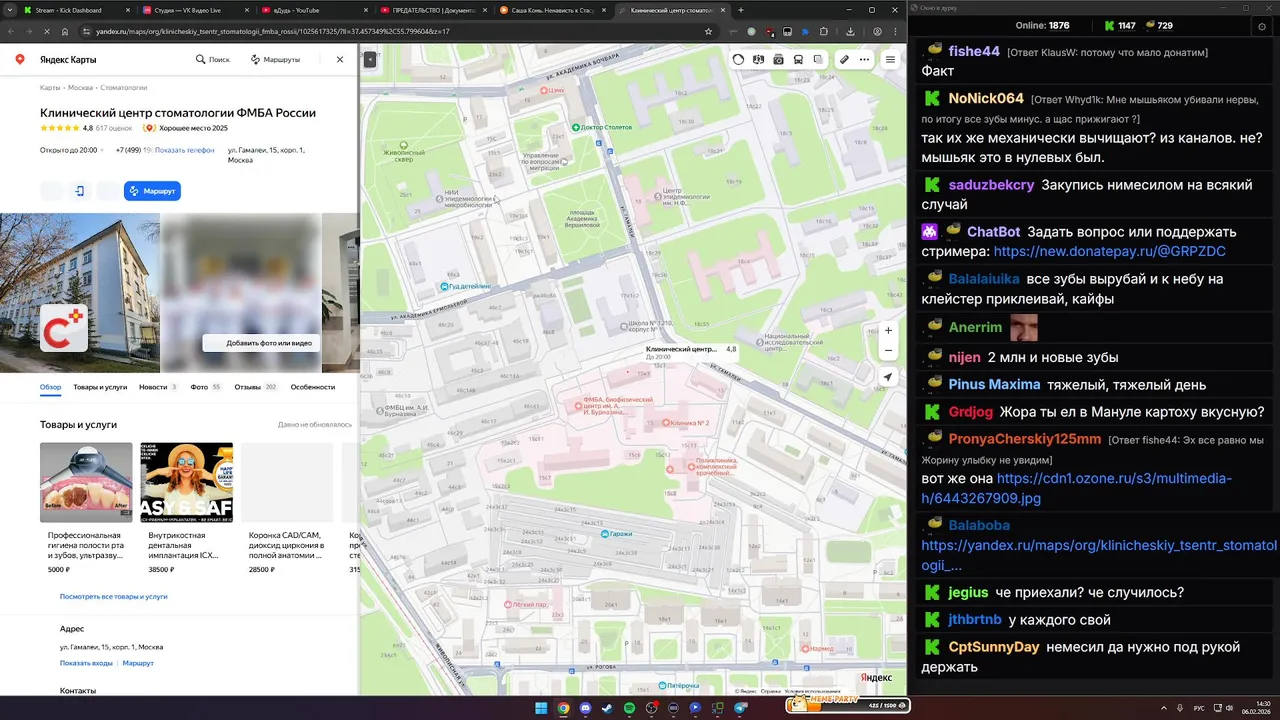The height and width of the screenshot is (720, 1280).
Task: Open Внутрикостная дентальная имплантация product card
Action: [x=186, y=508]
